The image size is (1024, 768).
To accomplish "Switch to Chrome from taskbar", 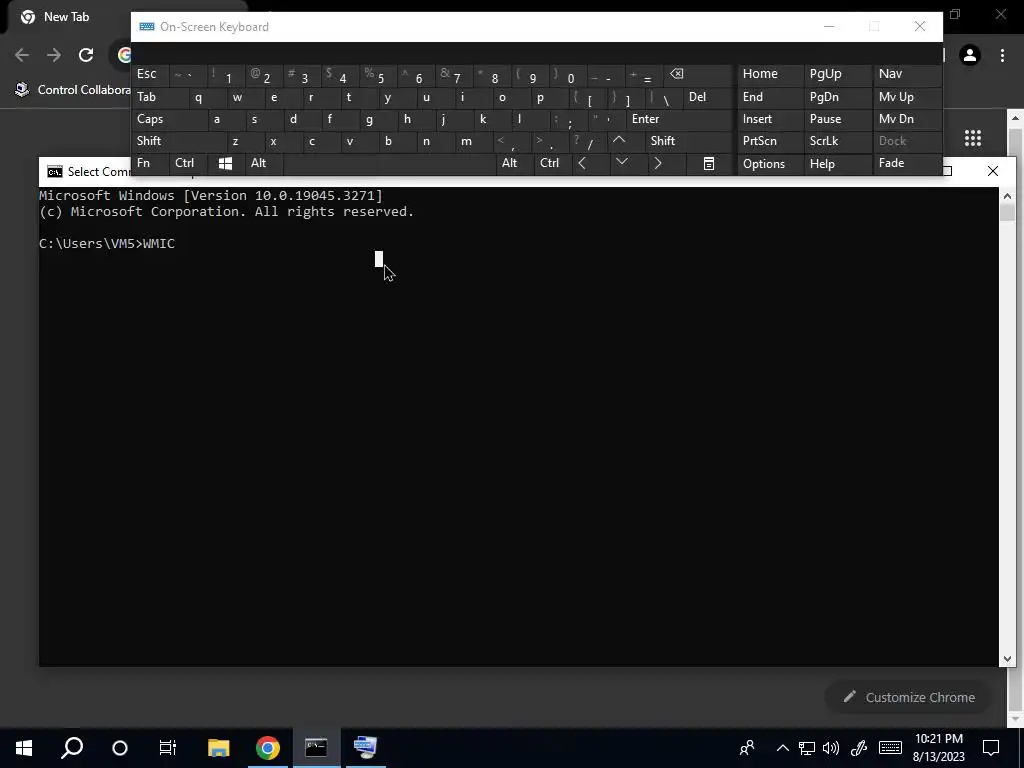I will 268,747.
